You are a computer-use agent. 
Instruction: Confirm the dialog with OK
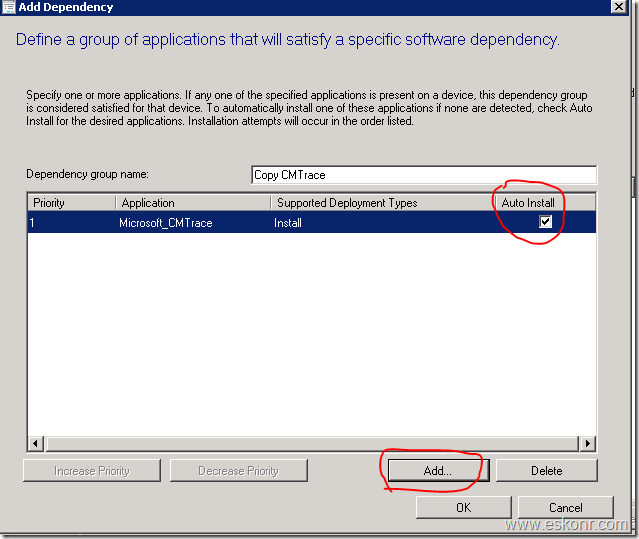point(463,507)
